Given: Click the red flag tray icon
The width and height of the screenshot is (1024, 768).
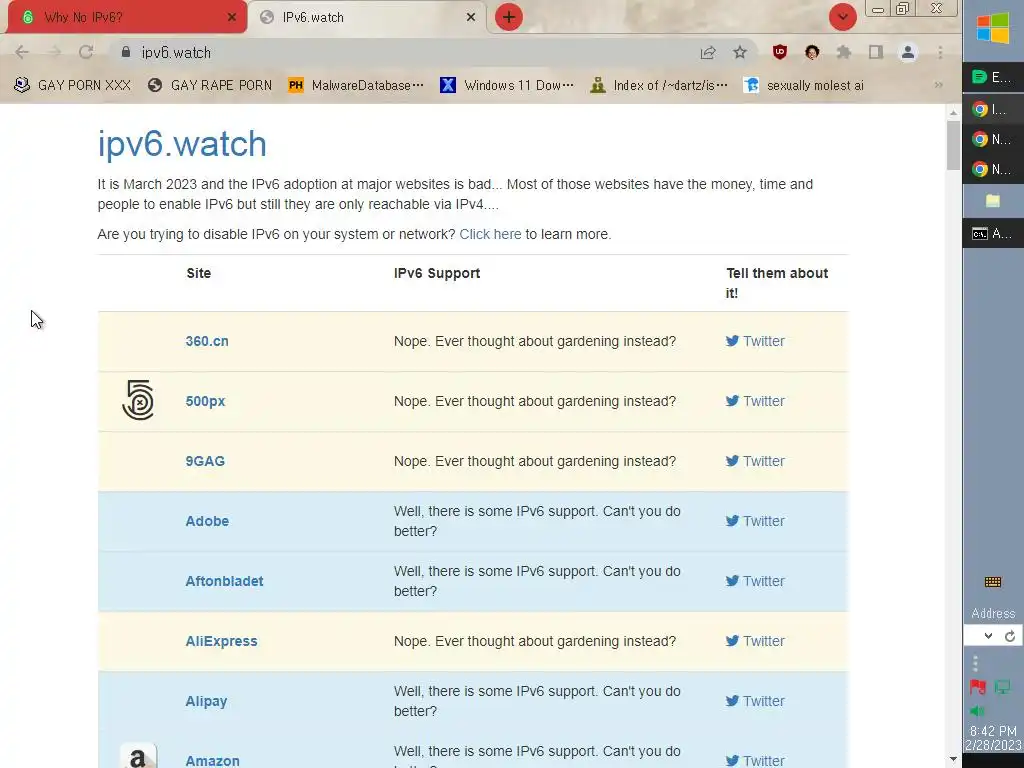Looking at the screenshot, I should point(978,687).
